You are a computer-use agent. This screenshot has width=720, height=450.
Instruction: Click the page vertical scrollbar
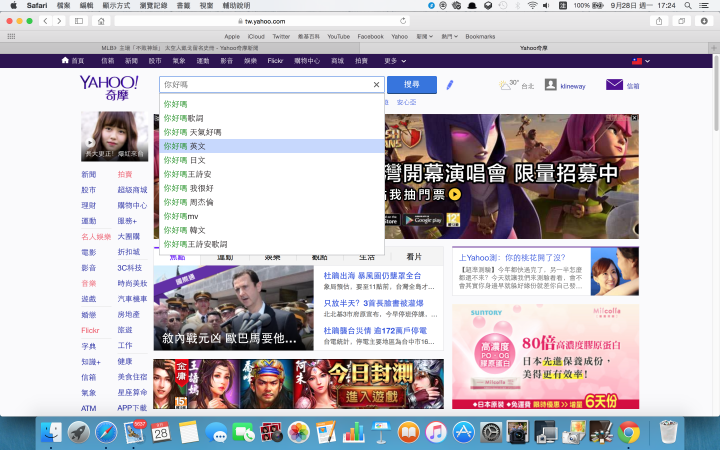click(x=716, y=93)
